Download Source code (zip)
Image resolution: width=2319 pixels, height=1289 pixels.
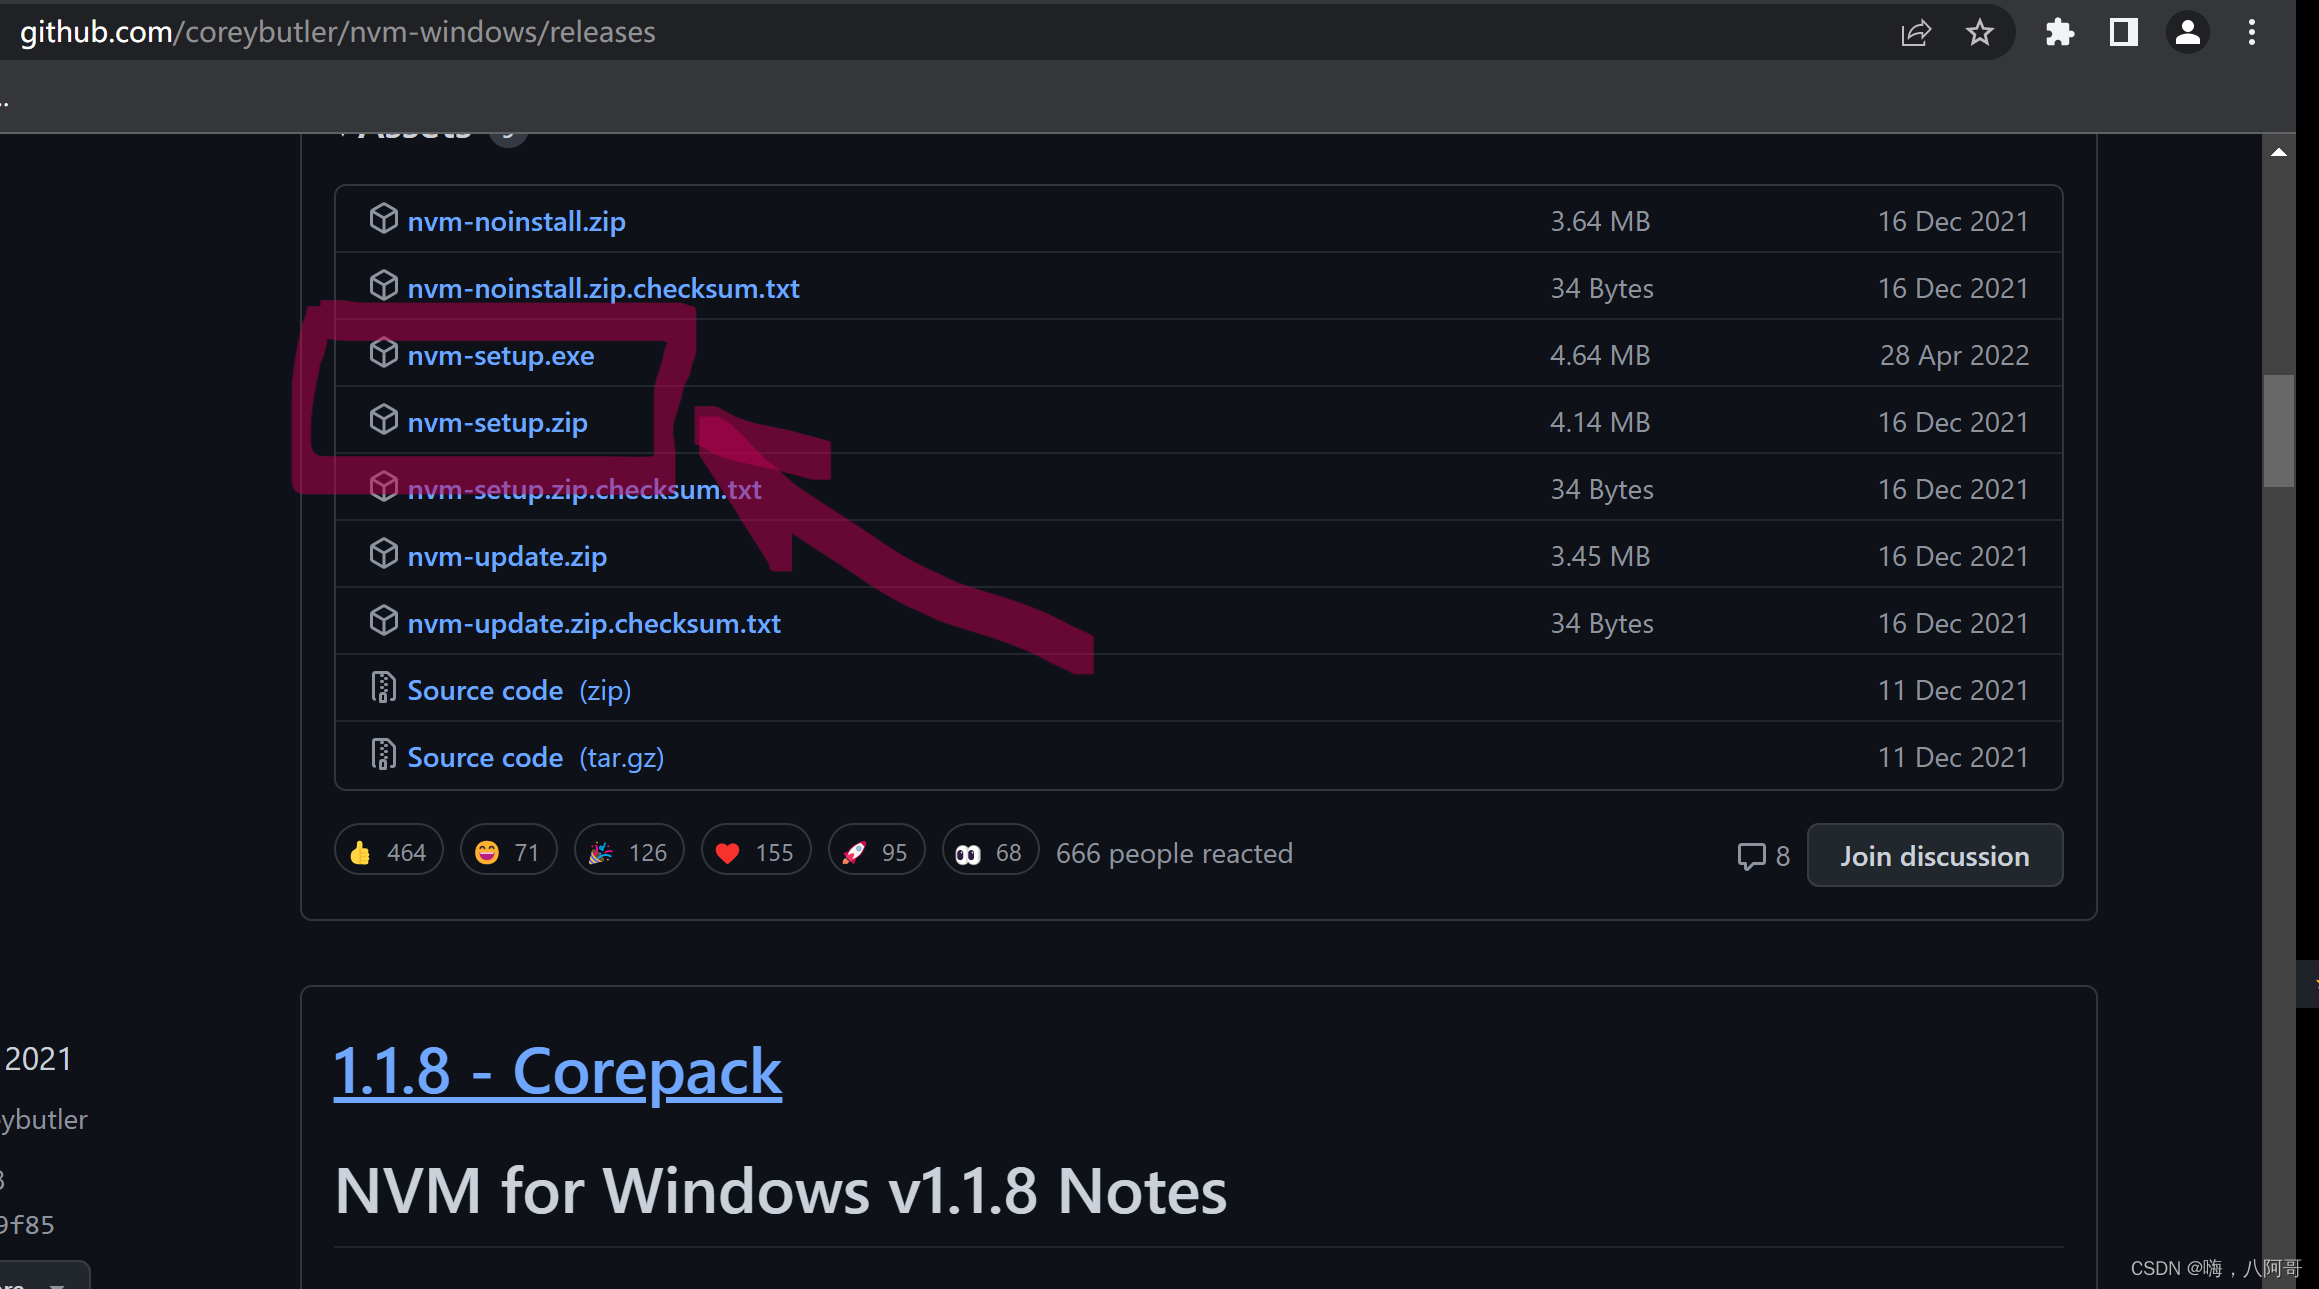(519, 690)
